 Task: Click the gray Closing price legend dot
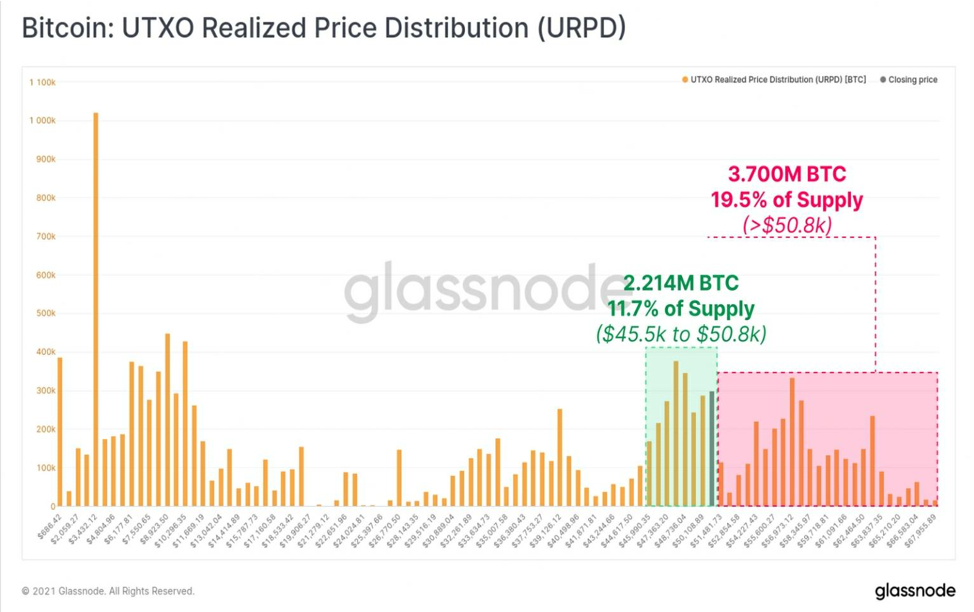tap(883, 80)
